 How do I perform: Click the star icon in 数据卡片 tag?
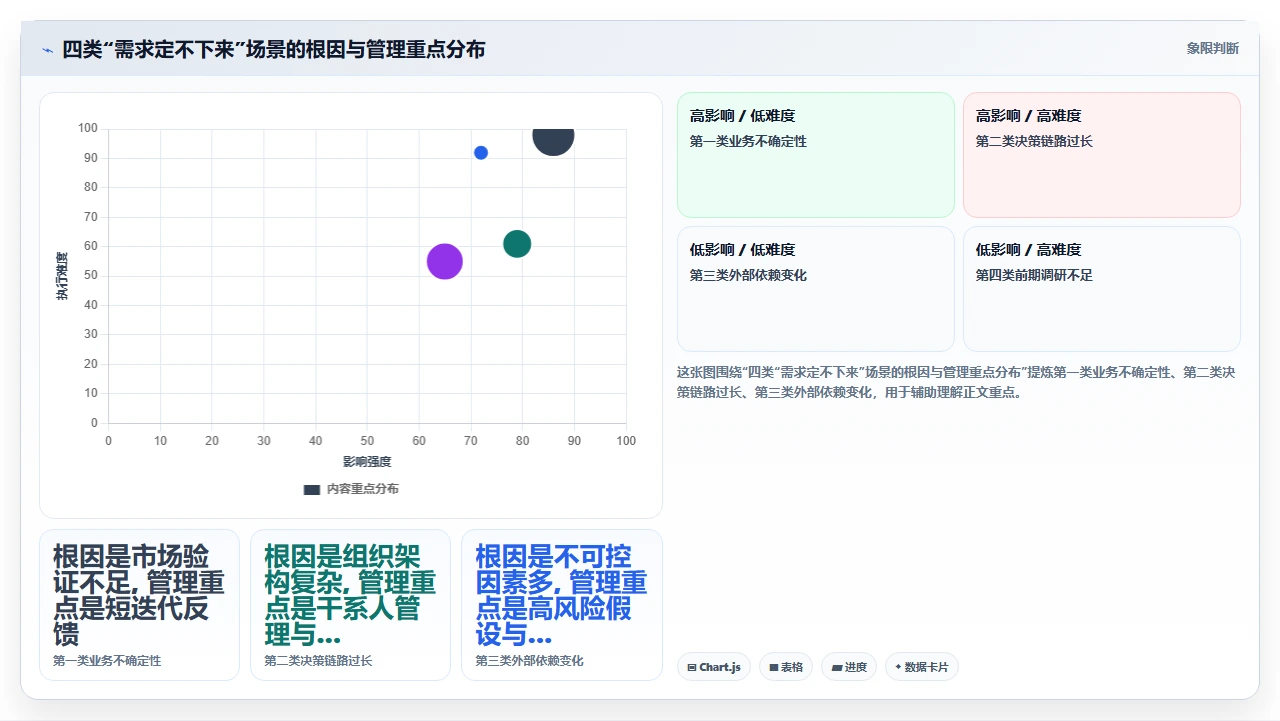(898, 667)
